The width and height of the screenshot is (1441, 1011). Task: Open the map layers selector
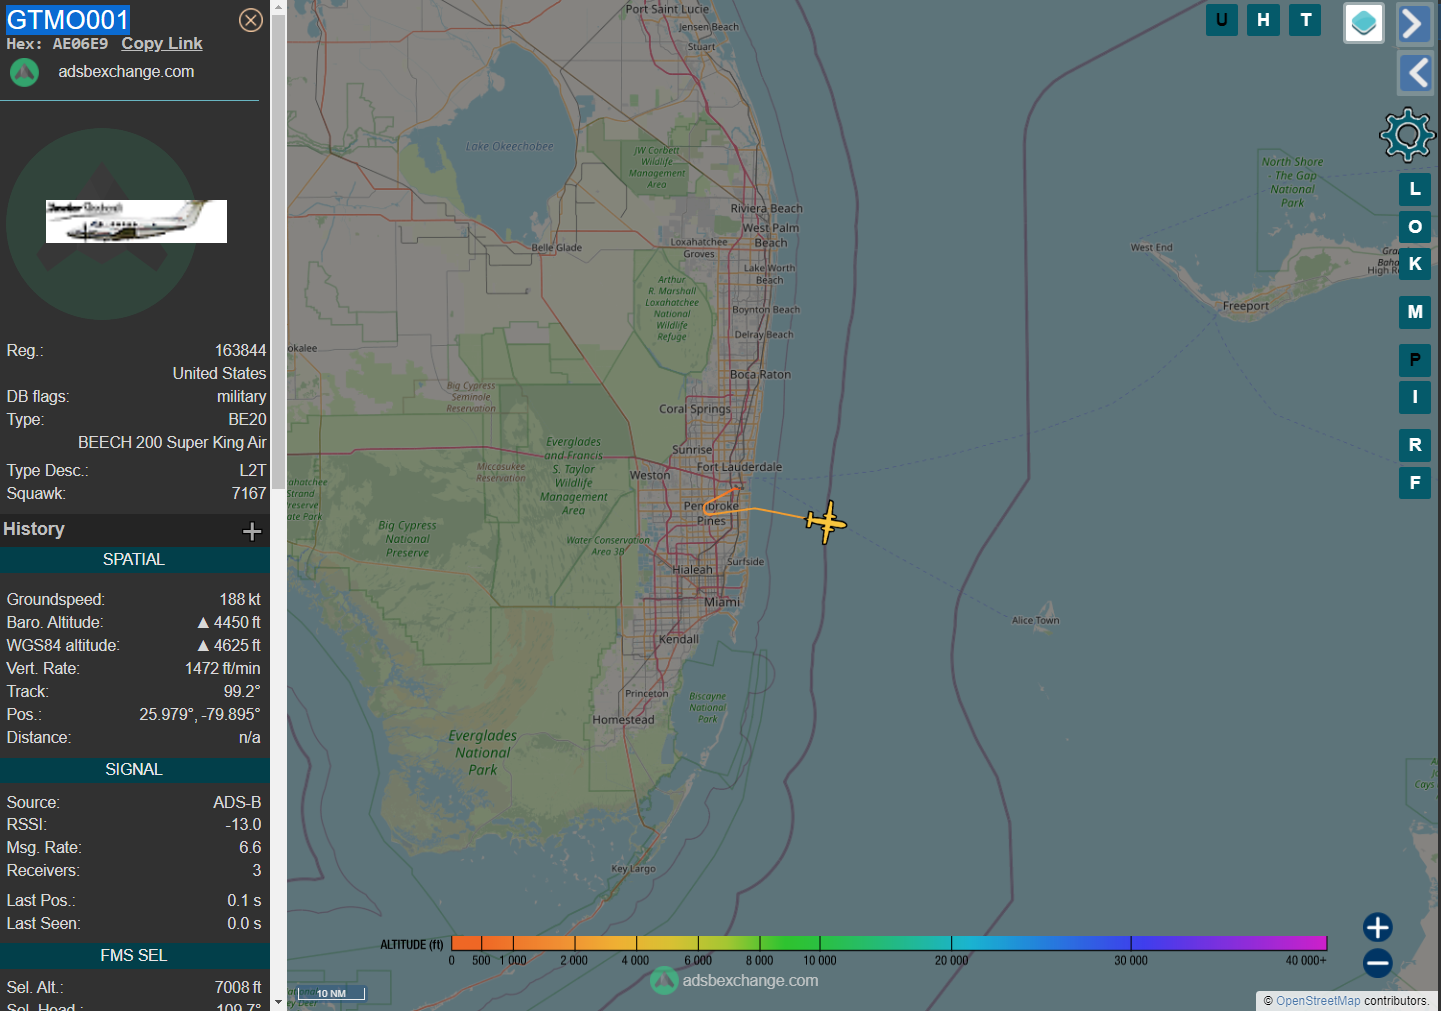(1363, 22)
